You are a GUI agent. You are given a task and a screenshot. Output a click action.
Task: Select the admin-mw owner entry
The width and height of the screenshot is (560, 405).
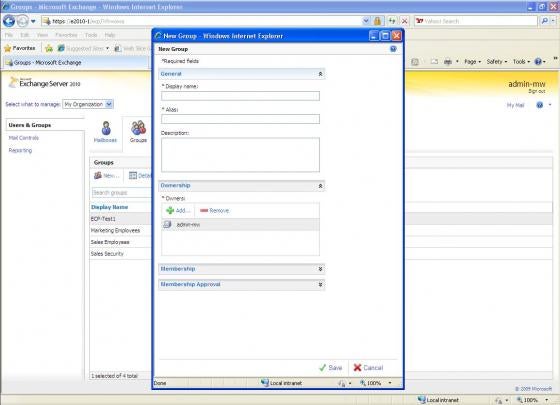[240, 225]
